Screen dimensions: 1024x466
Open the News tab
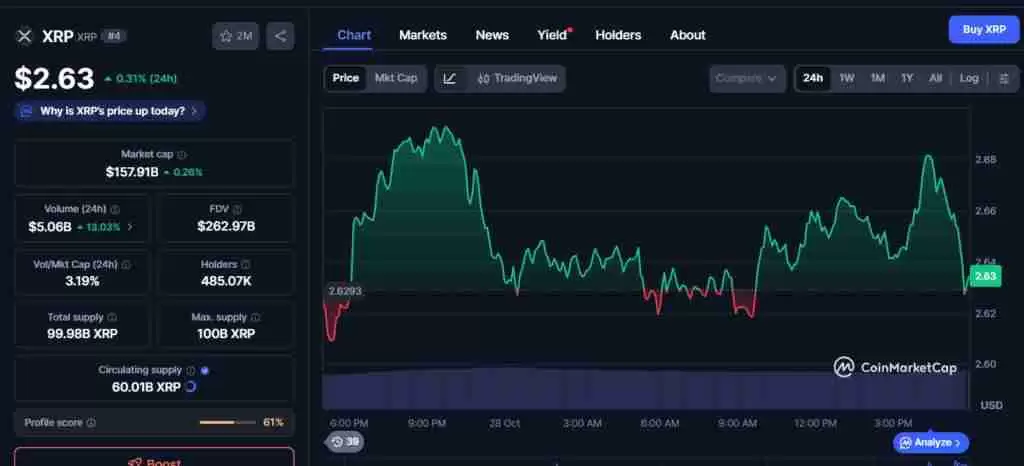pos(492,35)
